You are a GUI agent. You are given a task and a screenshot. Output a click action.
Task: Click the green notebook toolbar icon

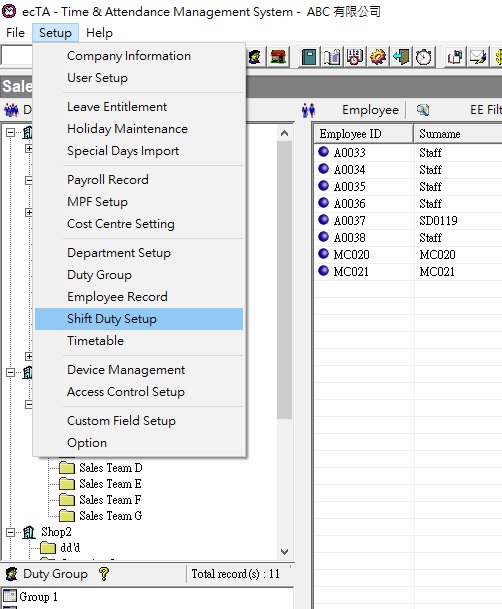click(309, 57)
